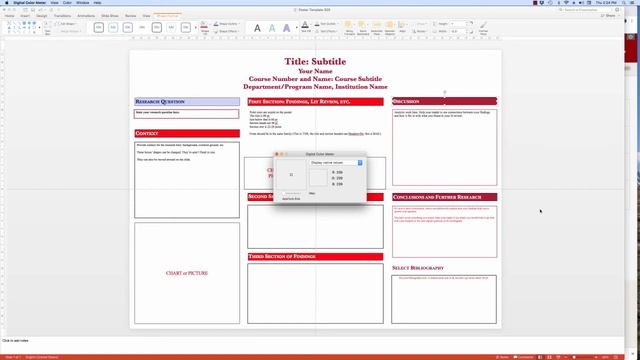Expand the WordArt styles gallery
This screenshot has width=640, height=360.
point(296,28)
